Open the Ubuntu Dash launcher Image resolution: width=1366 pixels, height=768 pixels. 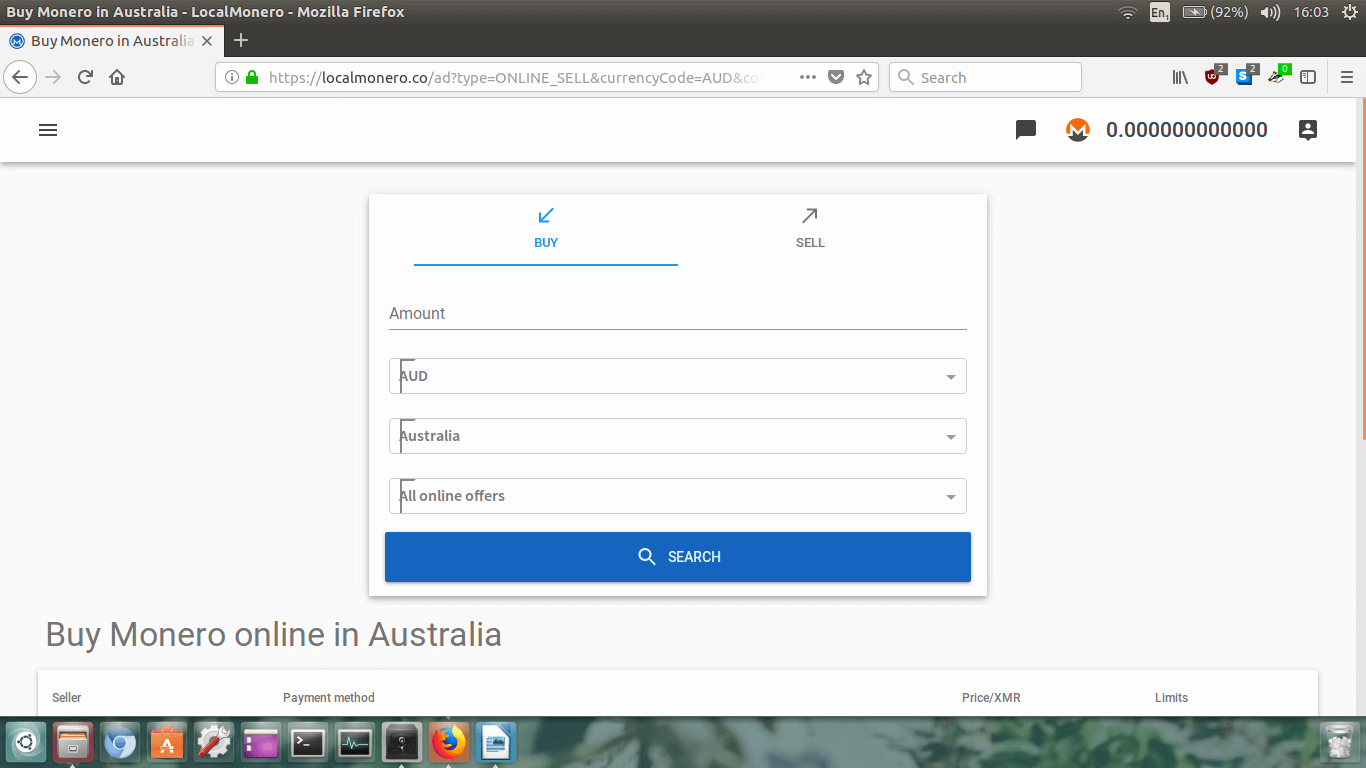(x=26, y=743)
